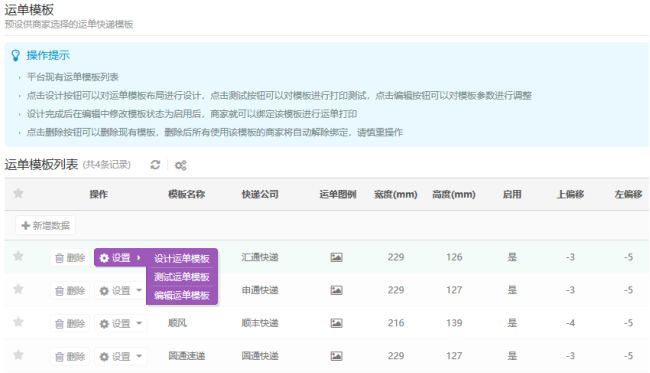Click the lightbulb 操作提示 icon

pos(16,56)
